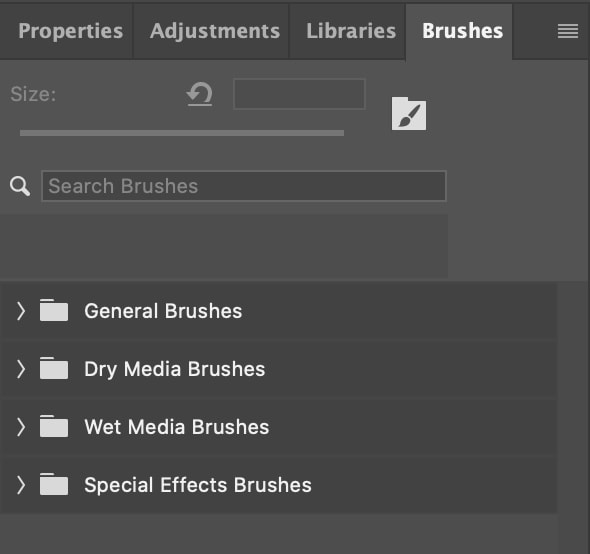The width and height of the screenshot is (590, 554).
Task: Click the Dry Media Brushes folder icon
Action: [54, 368]
